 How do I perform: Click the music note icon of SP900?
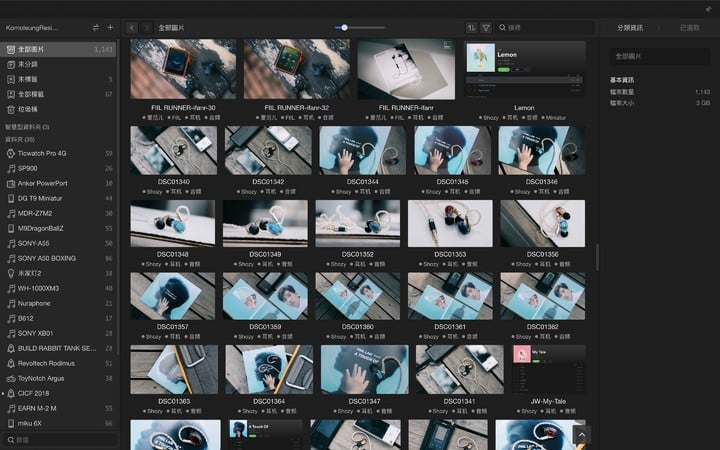[x=11, y=169]
